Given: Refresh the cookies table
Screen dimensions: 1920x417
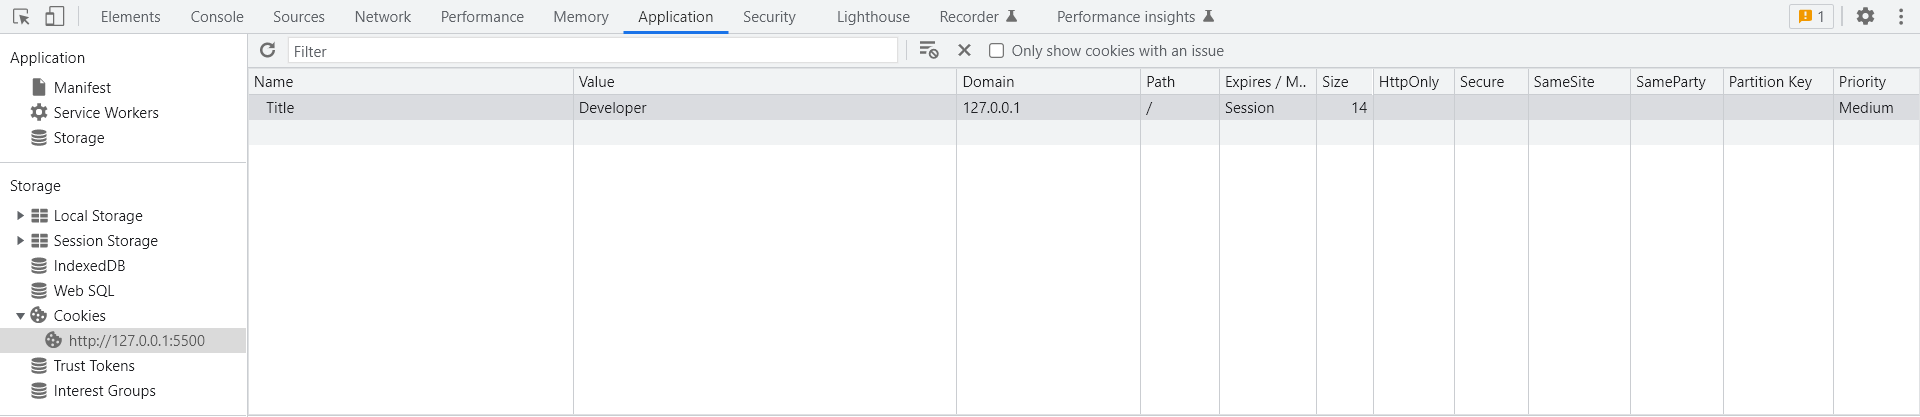Looking at the screenshot, I should click(267, 51).
